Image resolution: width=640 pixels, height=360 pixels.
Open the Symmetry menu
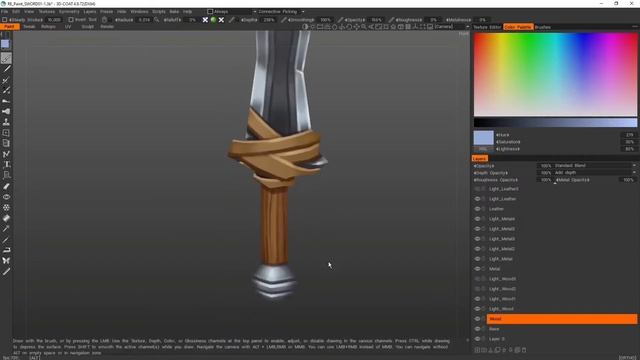(69, 12)
